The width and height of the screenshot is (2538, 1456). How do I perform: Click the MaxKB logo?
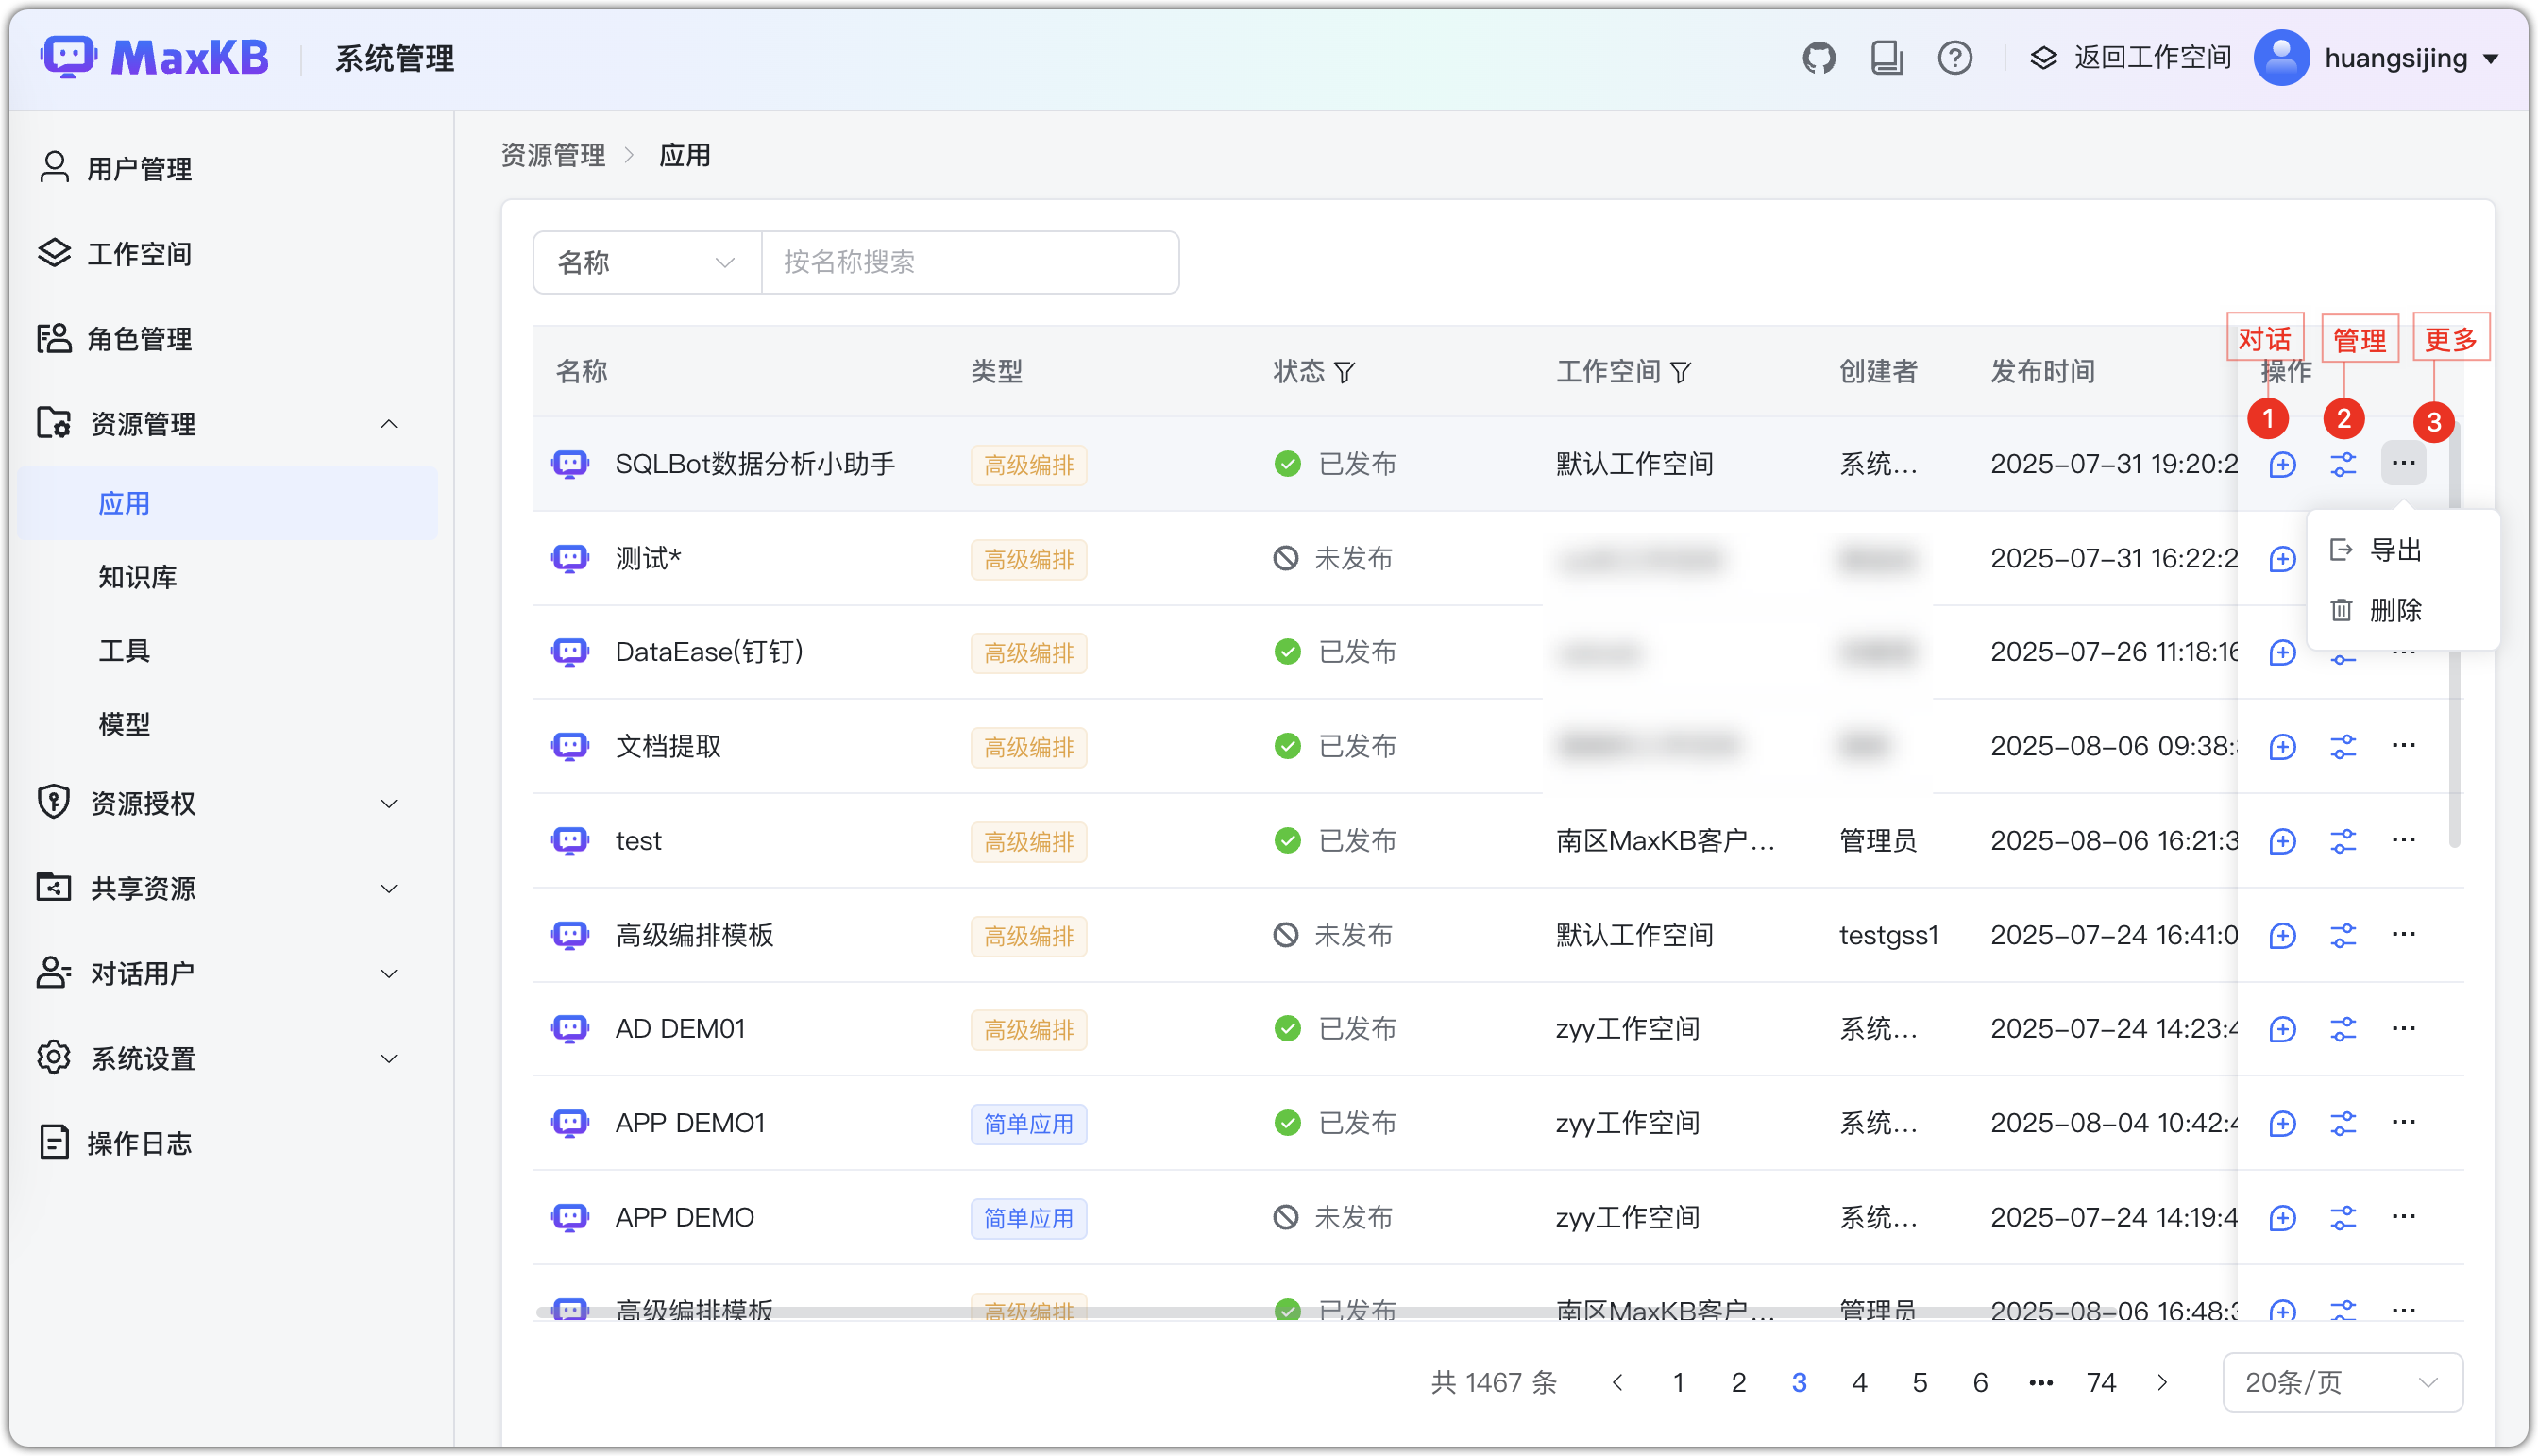[x=155, y=58]
